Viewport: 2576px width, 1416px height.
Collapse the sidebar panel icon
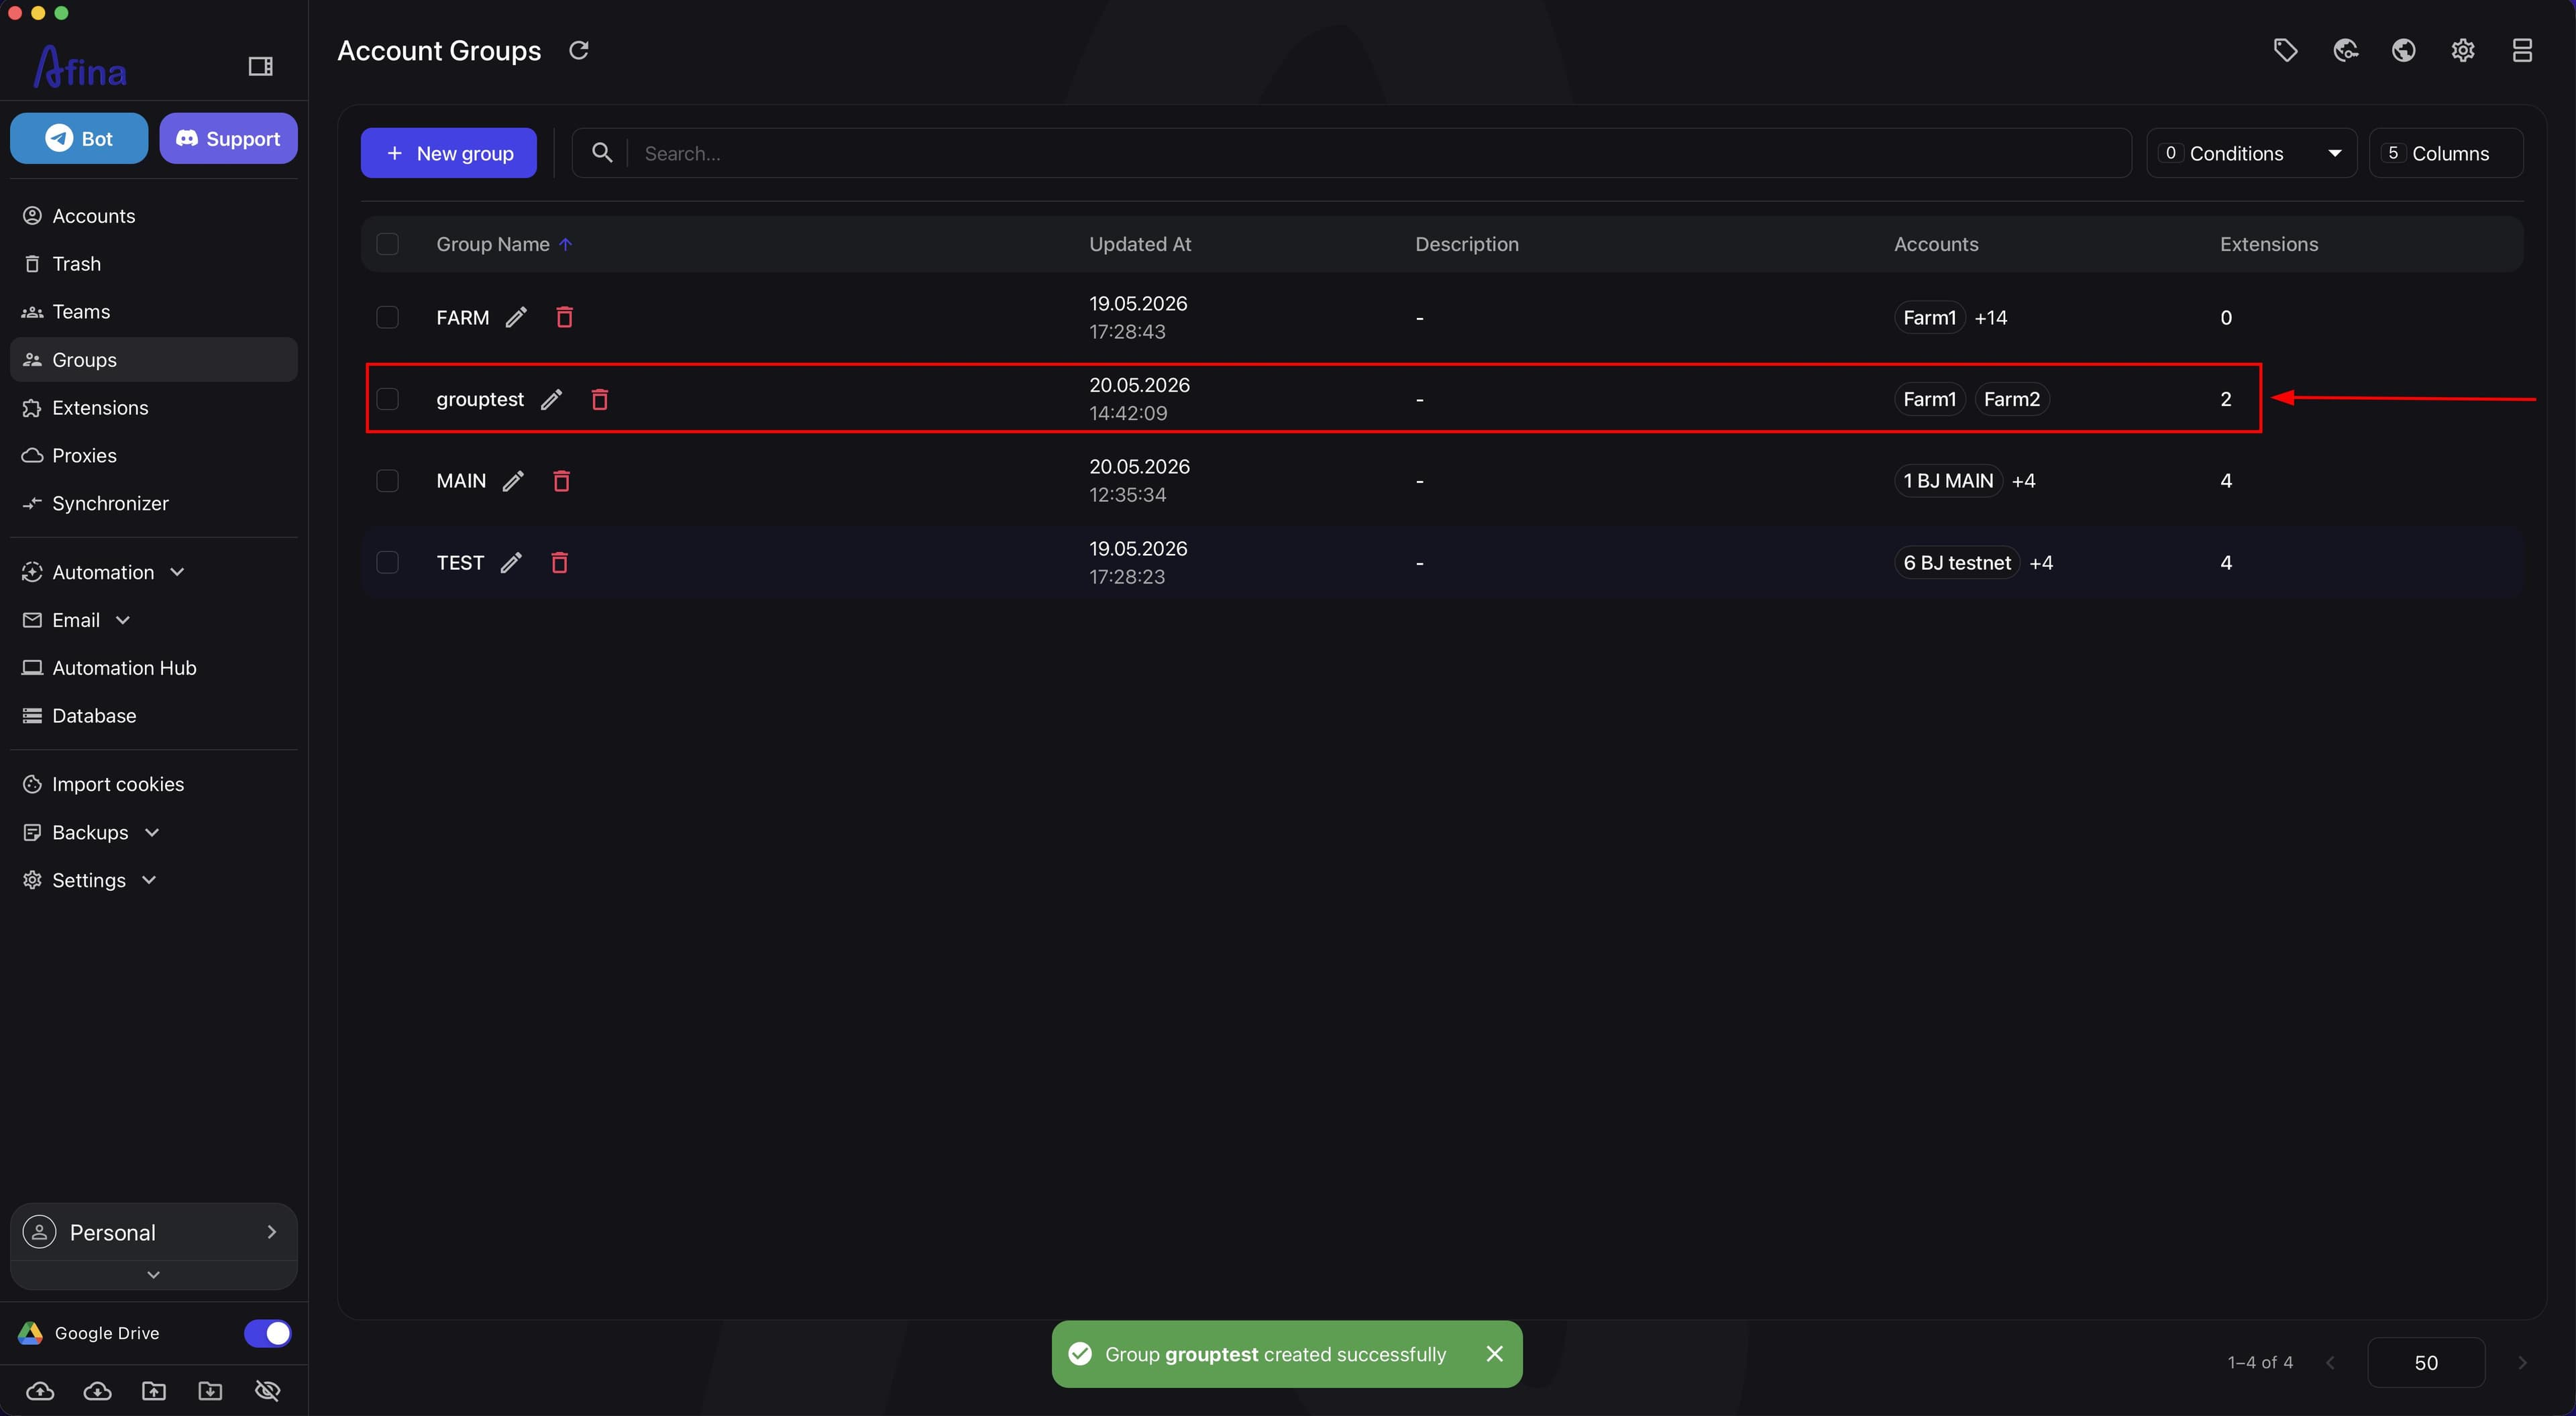tap(260, 66)
